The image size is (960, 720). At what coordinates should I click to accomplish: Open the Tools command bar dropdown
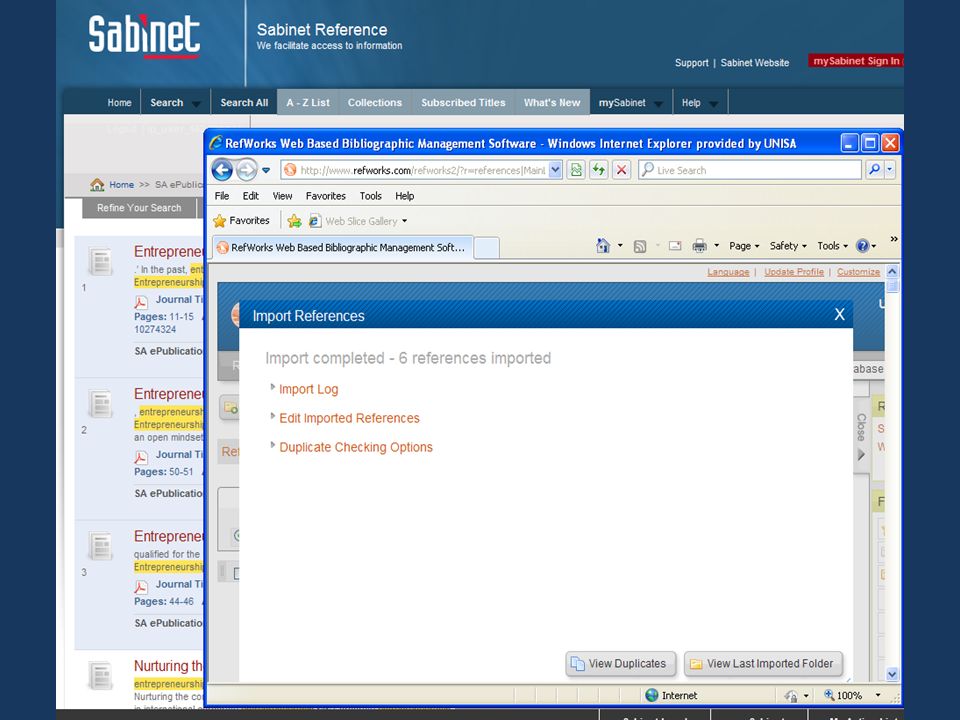point(833,246)
